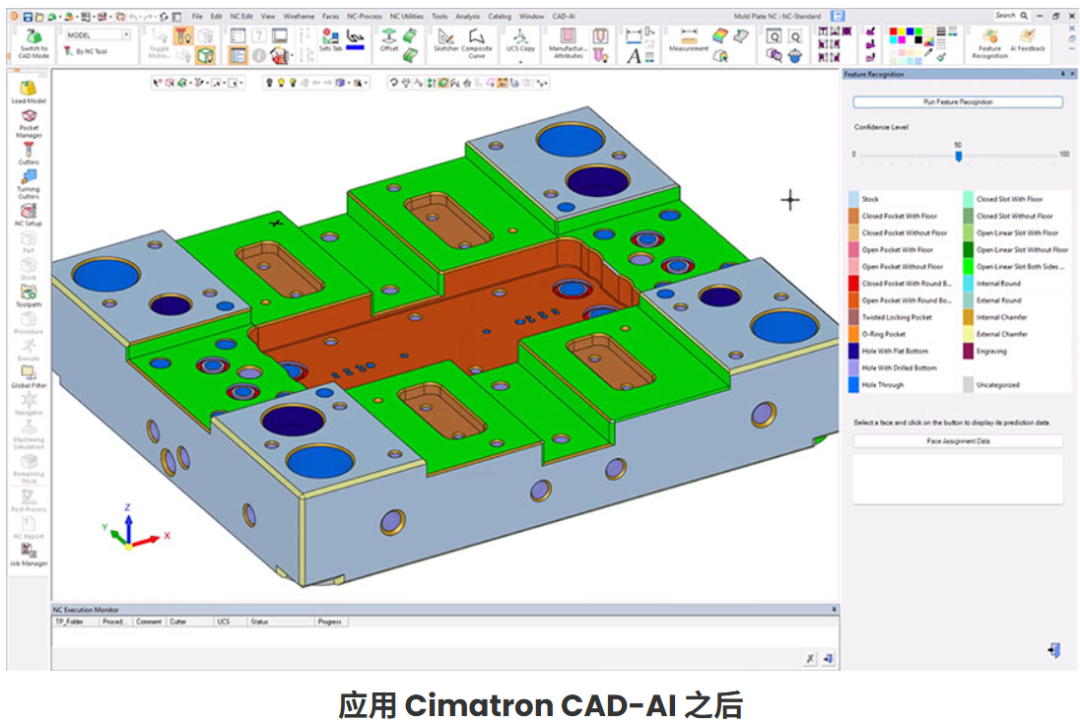Click the Feature Recognition ribbon icon

(x=990, y=36)
